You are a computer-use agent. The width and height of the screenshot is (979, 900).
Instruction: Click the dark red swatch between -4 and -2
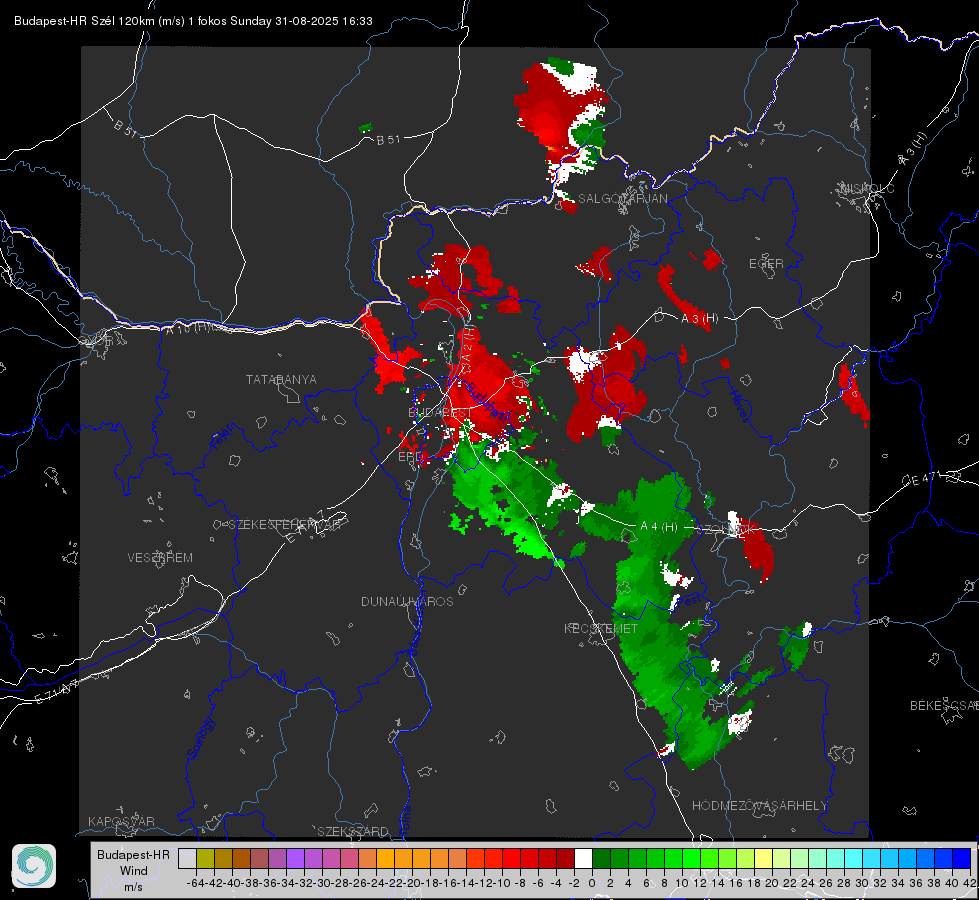[565, 859]
